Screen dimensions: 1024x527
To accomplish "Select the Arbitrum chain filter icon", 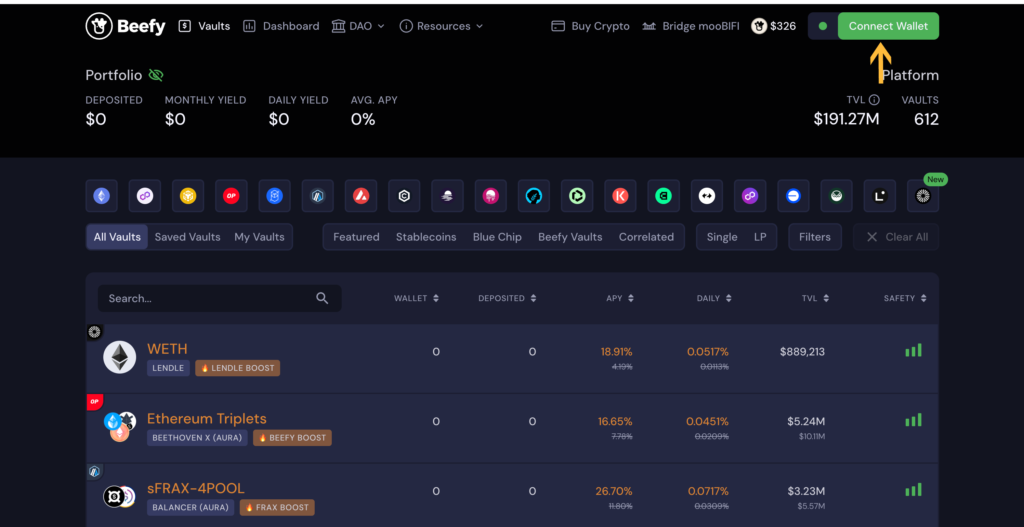I will [318, 196].
